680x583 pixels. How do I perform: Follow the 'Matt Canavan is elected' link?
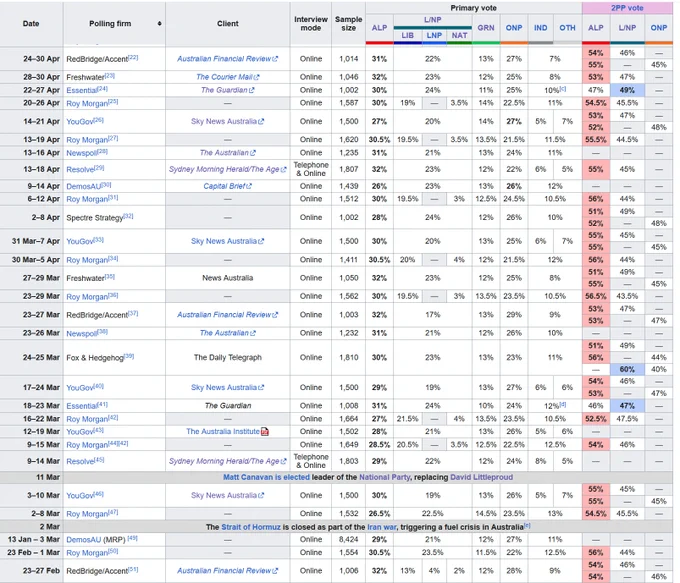pos(266,477)
